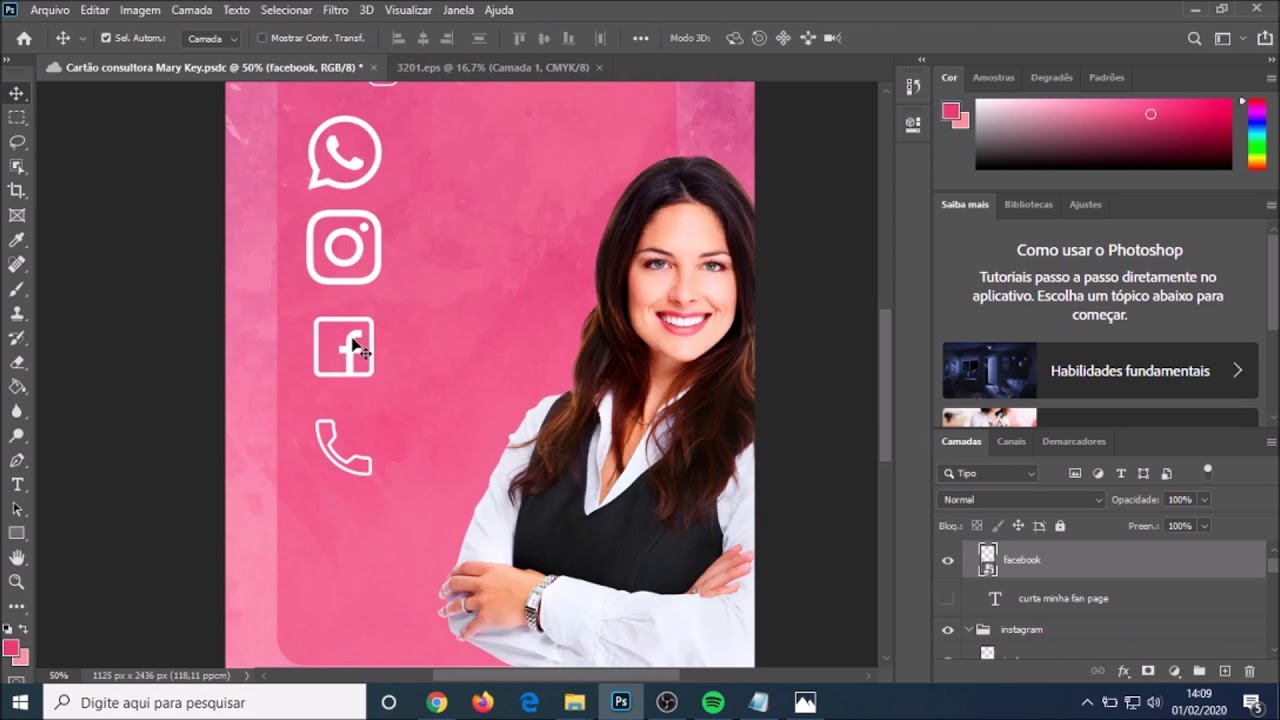Click the delete layer trash icon
The width and height of the screenshot is (1280, 720).
click(1249, 671)
